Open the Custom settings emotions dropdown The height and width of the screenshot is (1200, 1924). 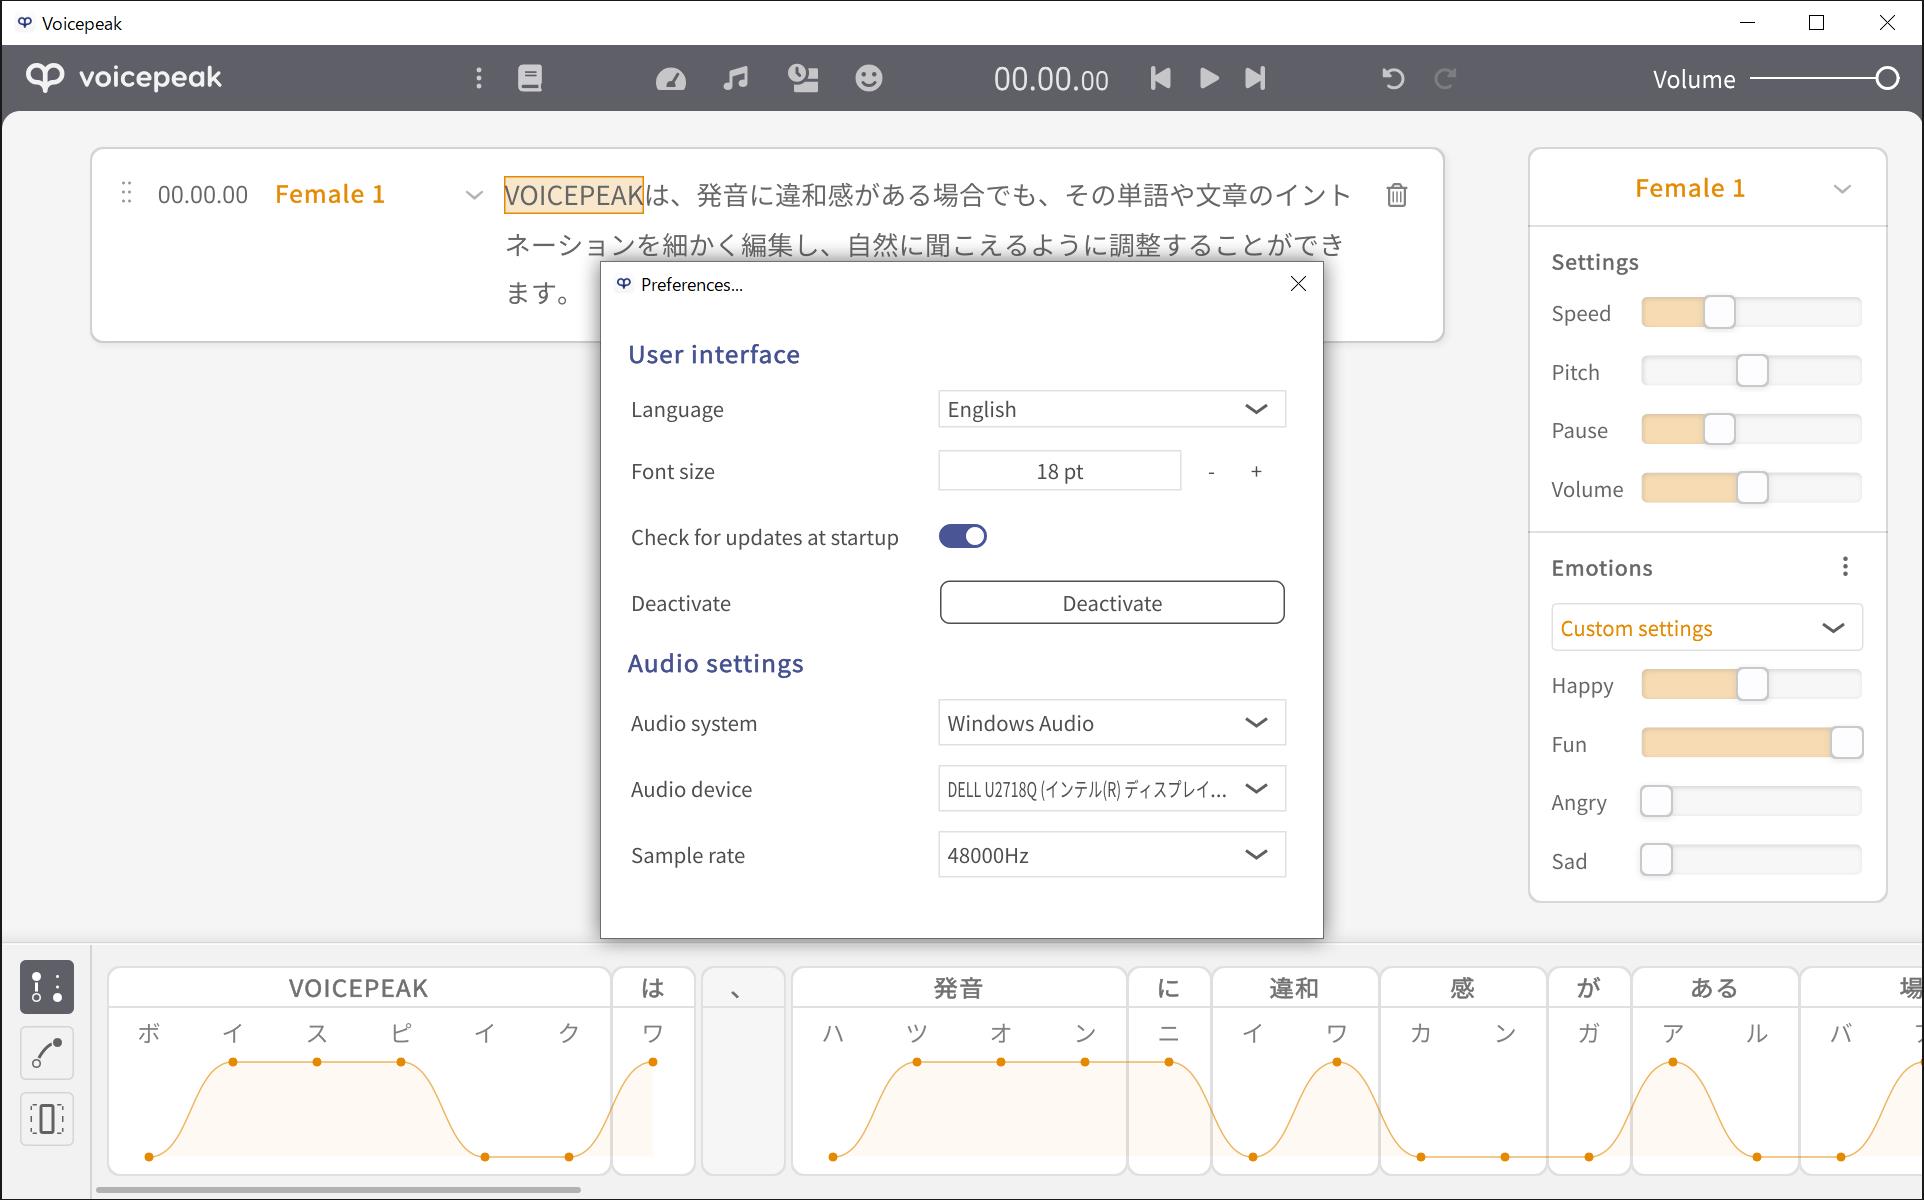coord(1705,627)
